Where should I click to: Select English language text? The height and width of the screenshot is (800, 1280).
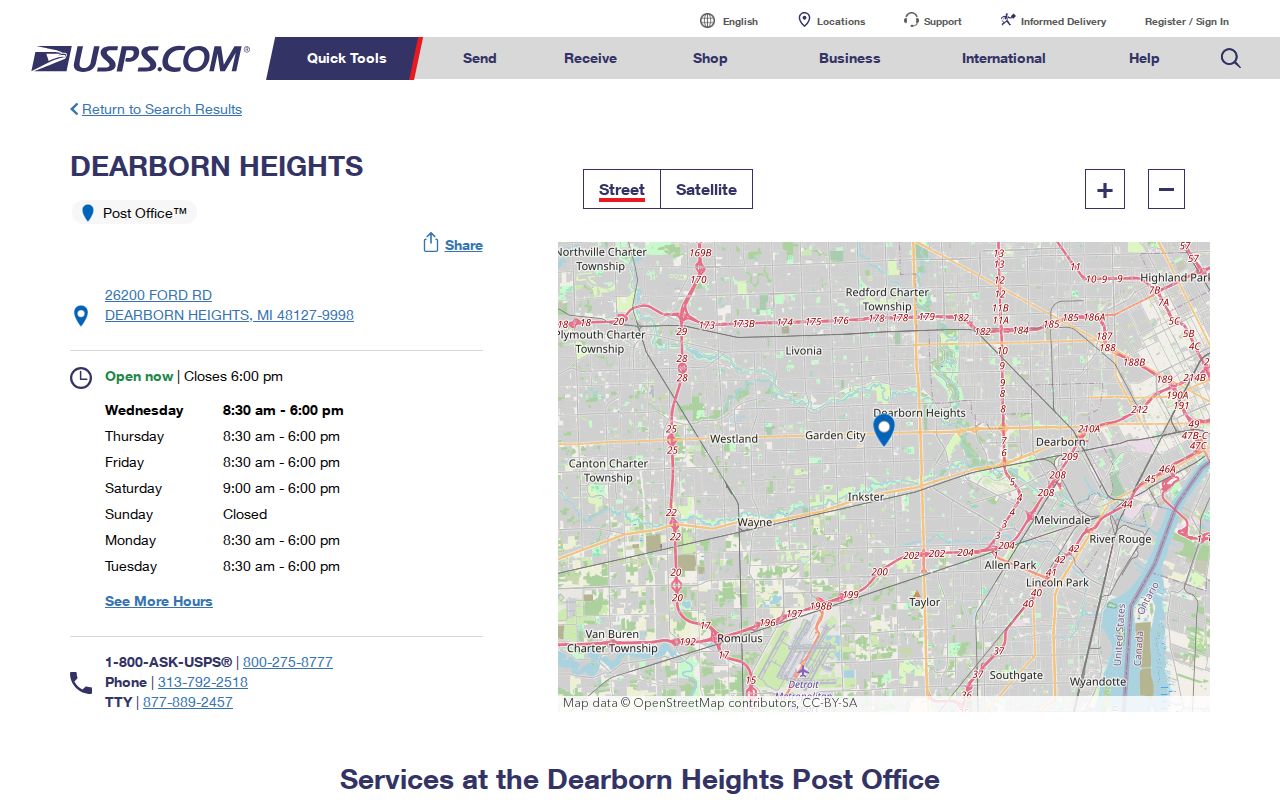pyautogui.click(x=740, y=21)
